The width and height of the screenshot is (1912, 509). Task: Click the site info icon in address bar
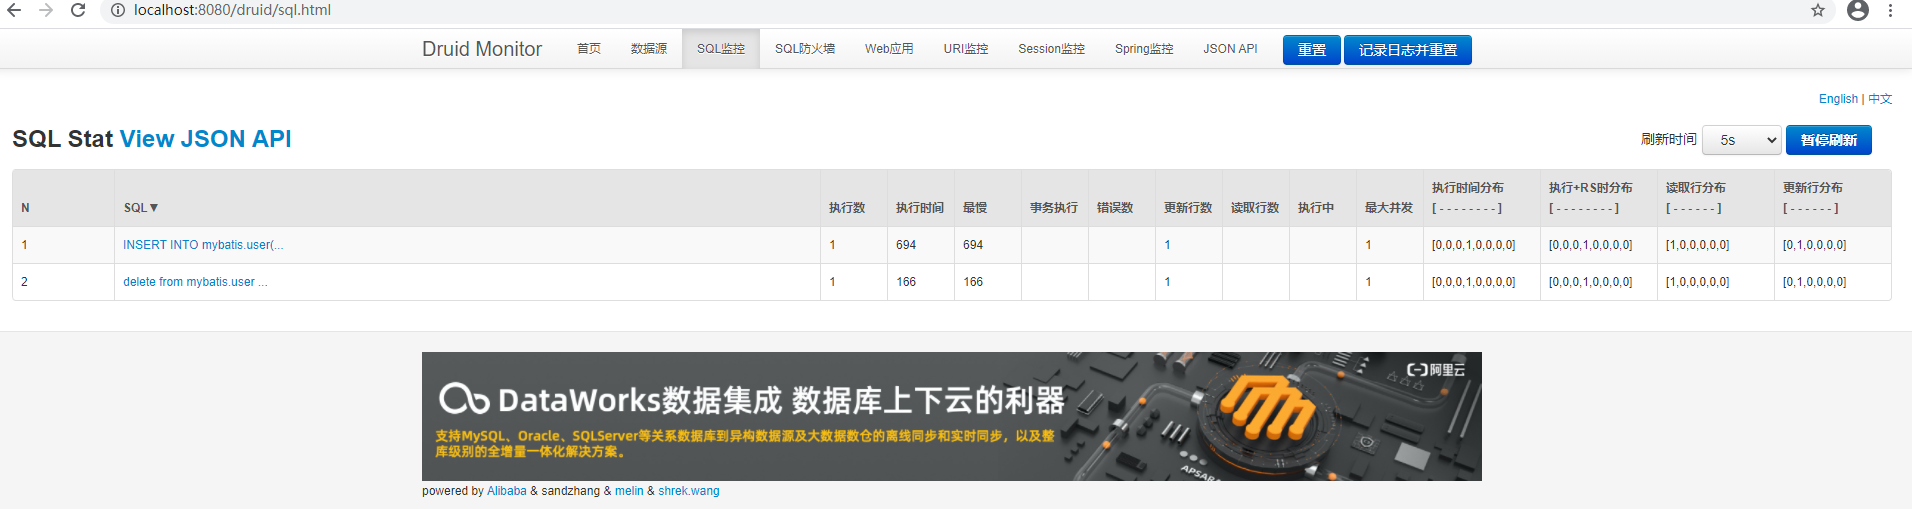click(x=117, y=10)
